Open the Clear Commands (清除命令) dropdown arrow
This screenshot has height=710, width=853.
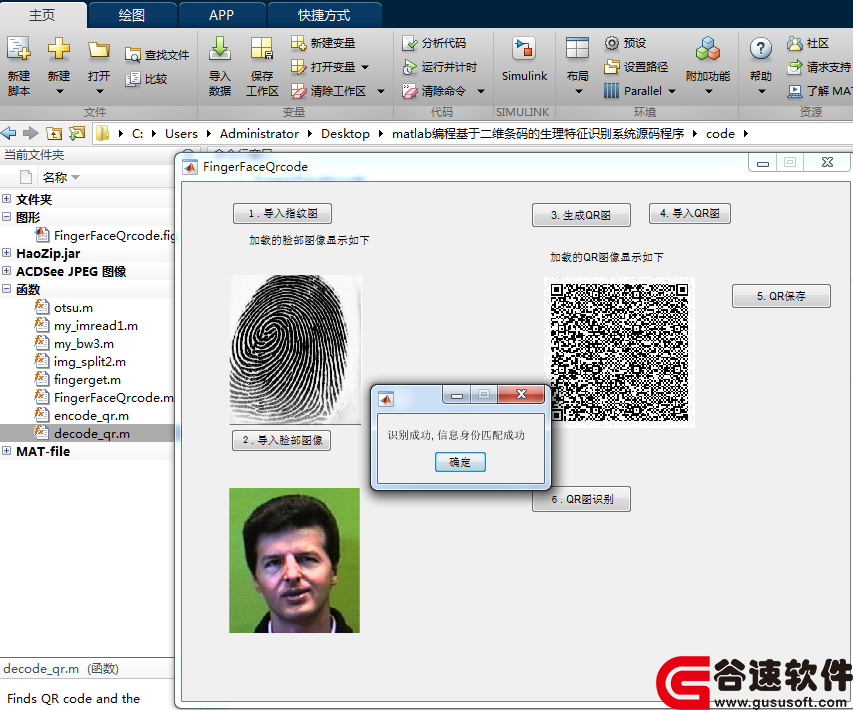click(481, 91)
